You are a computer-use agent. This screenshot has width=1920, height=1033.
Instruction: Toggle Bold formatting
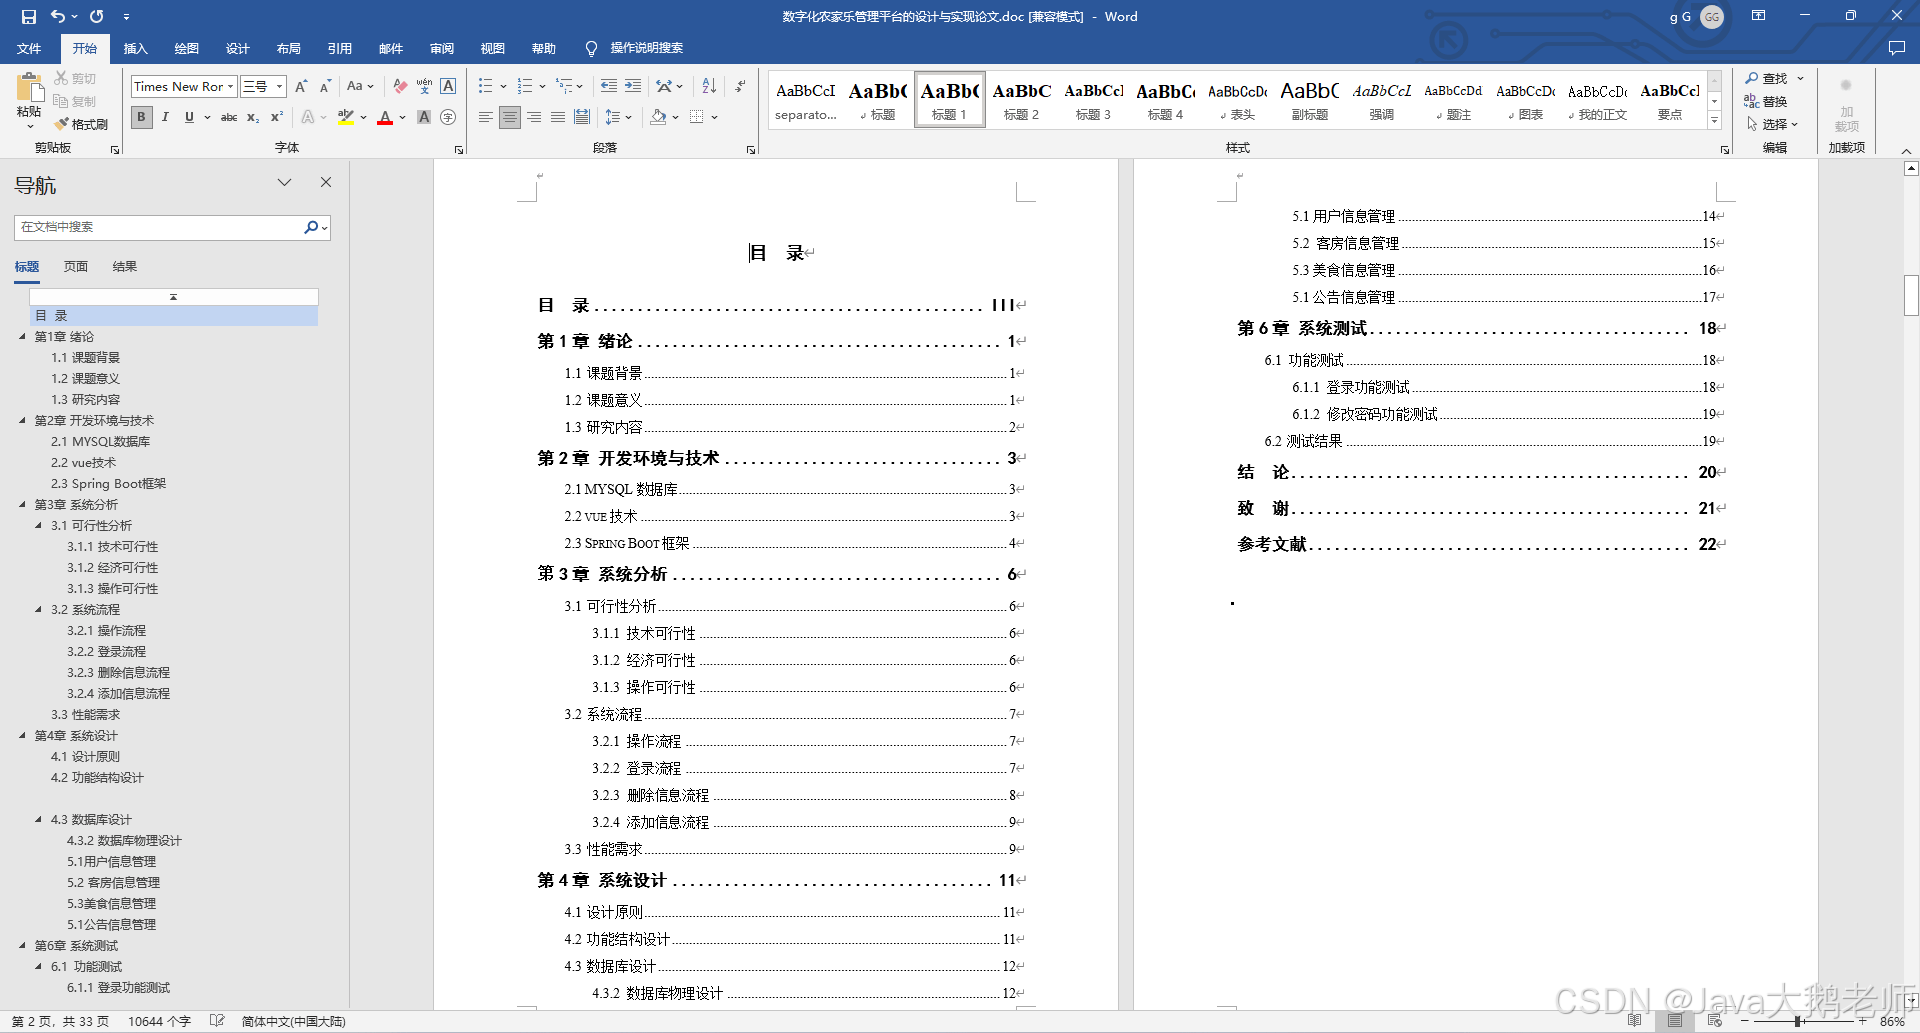[141, 117]
